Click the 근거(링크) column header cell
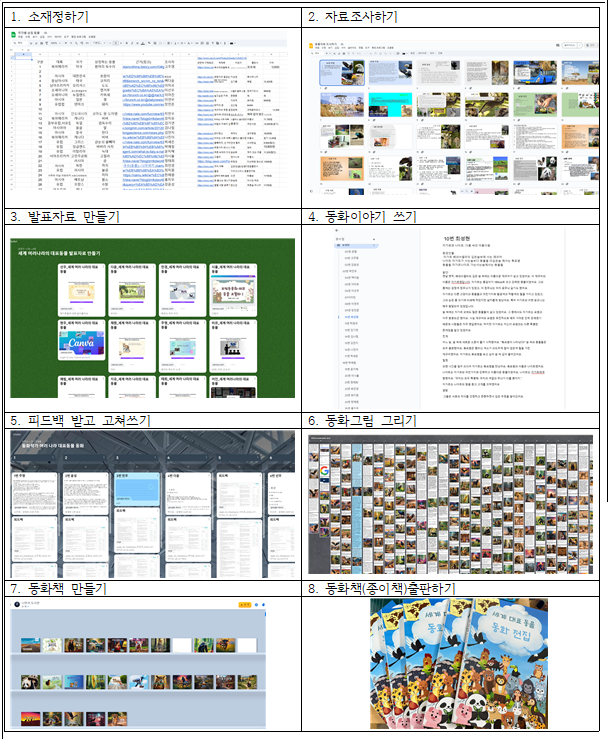The height and width of the screenshot is (739, 609). click(x=143, y=62)
